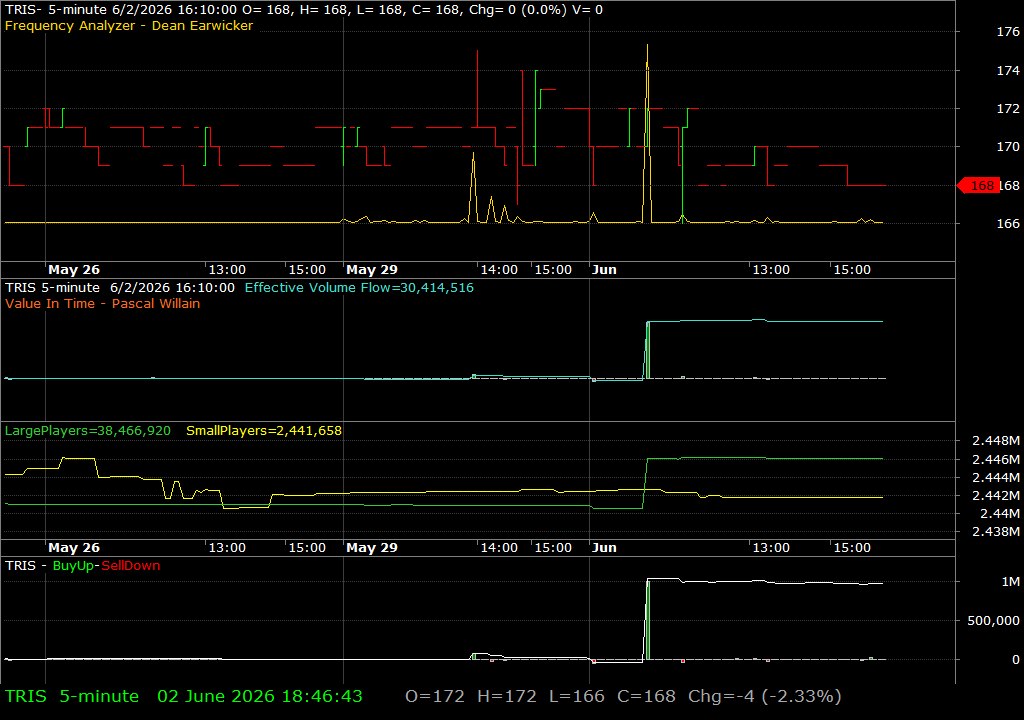Click the 2.448M axis label
The width and height of the screenshot is (1024, 720).
pyautogui.click(x=996, y=441)
